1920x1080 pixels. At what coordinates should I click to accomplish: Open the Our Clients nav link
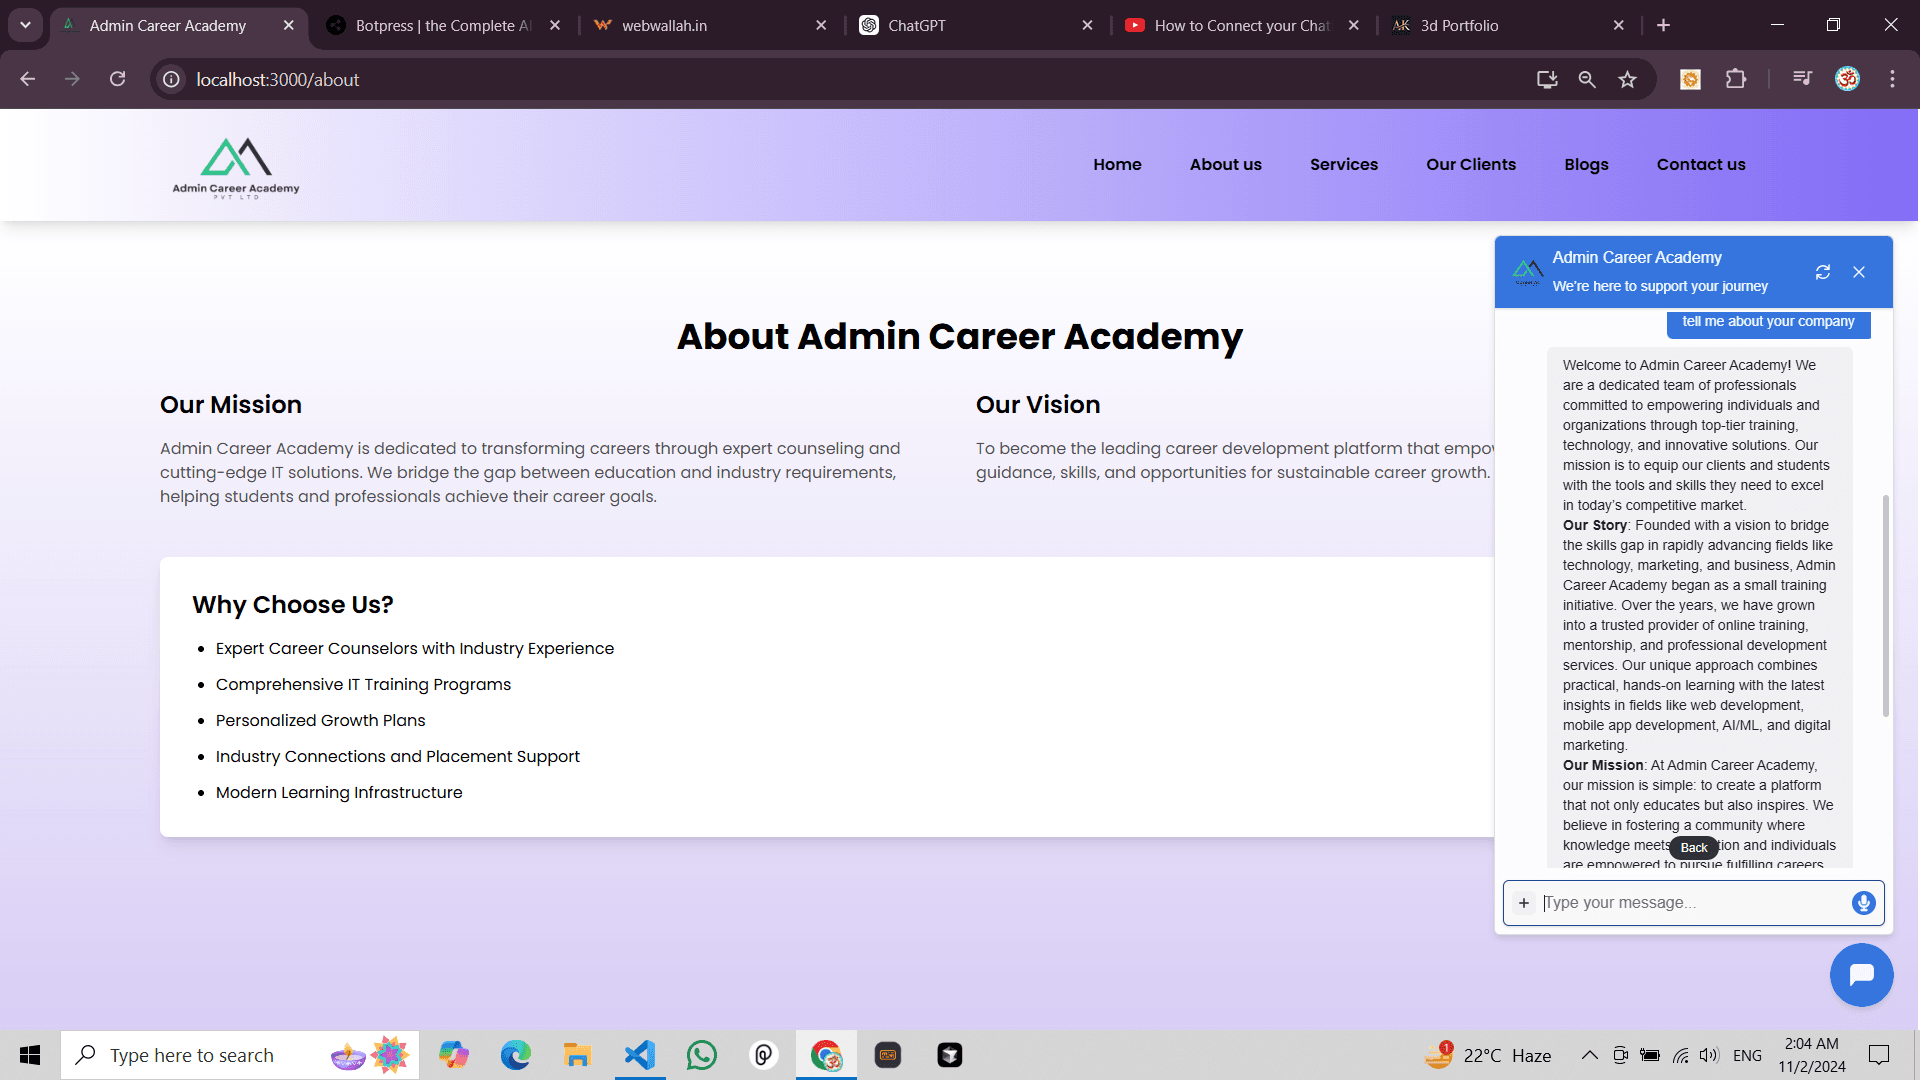point(1471,164)
